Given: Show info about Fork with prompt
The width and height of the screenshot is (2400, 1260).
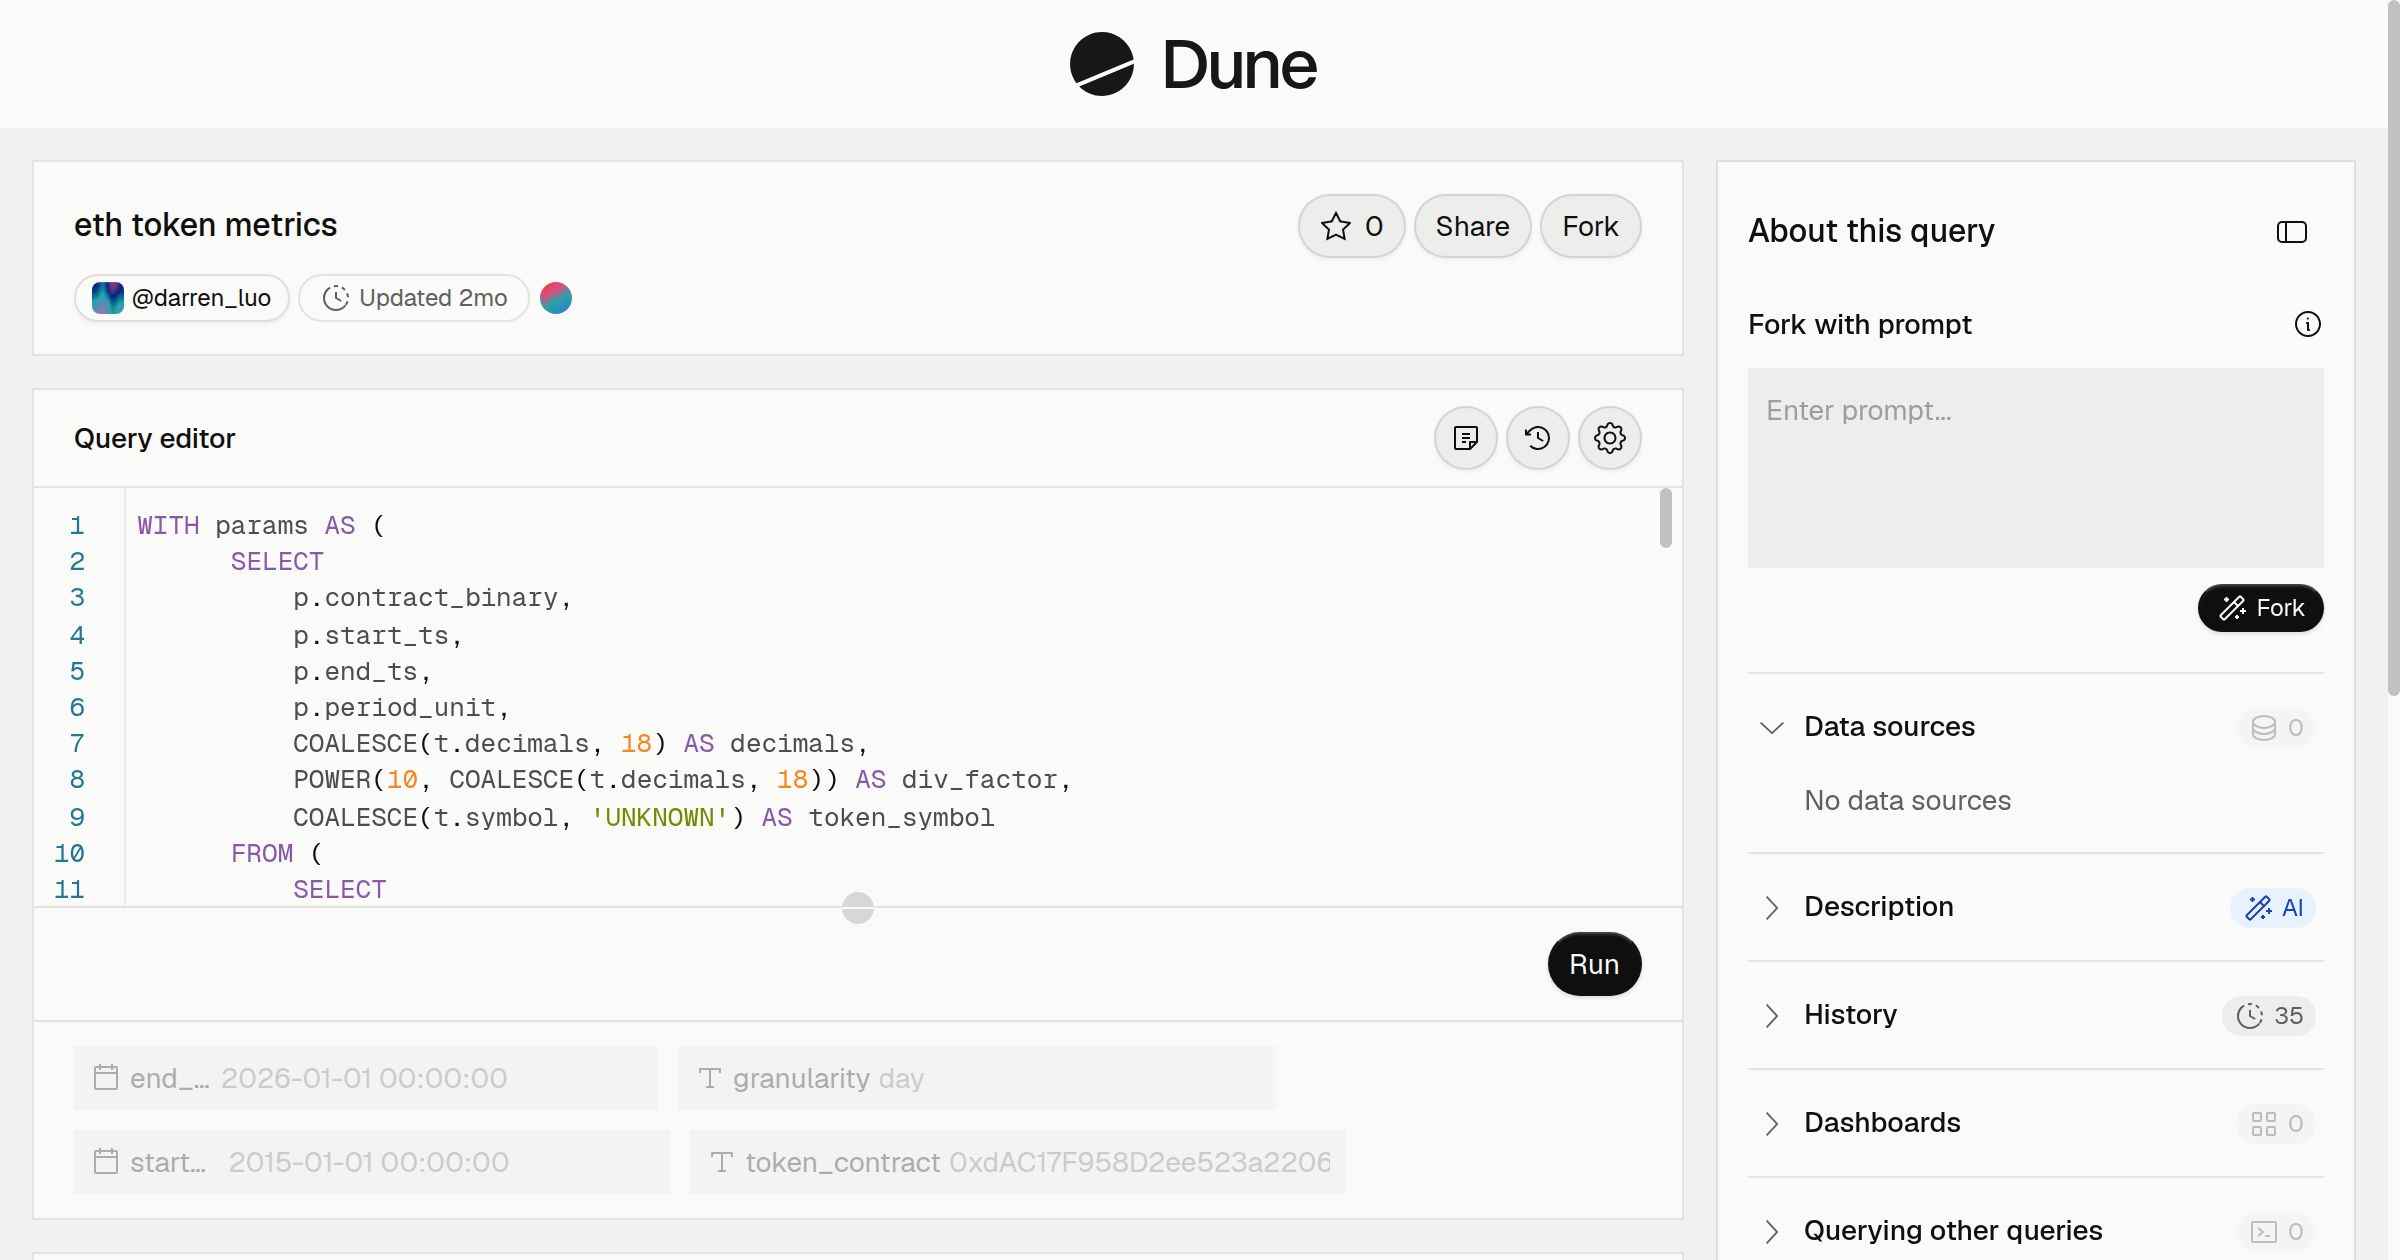Looking at the screenshot, I should (2307, 324).
